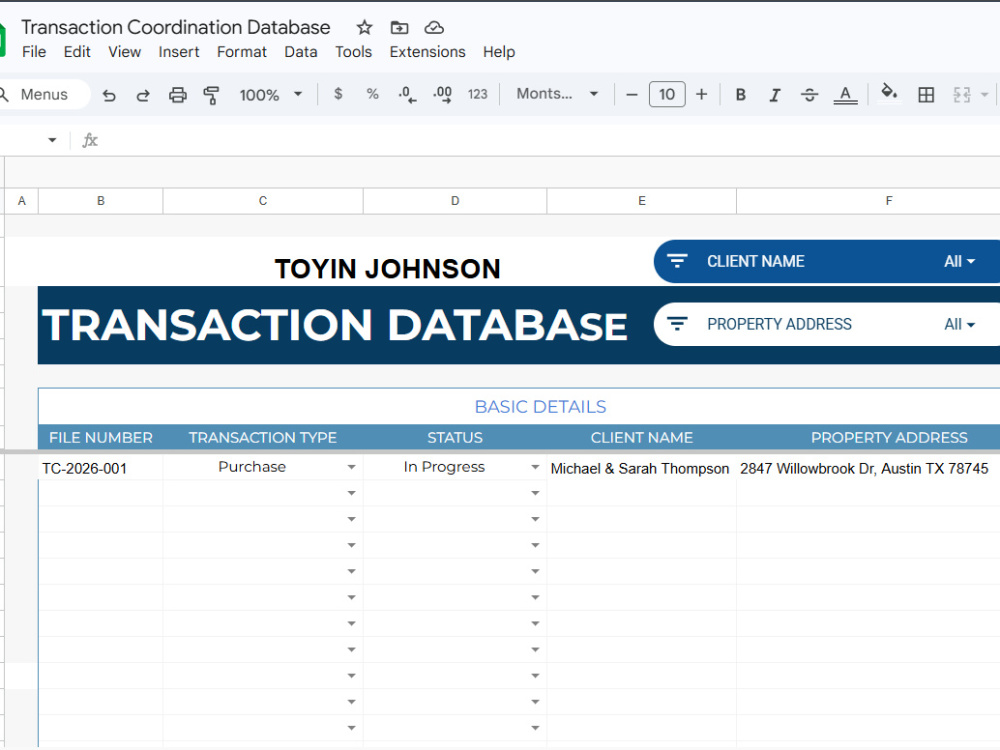Check the cloud save status icon
The height and width of the screenshot is (750, 1000).
(434, 27)
